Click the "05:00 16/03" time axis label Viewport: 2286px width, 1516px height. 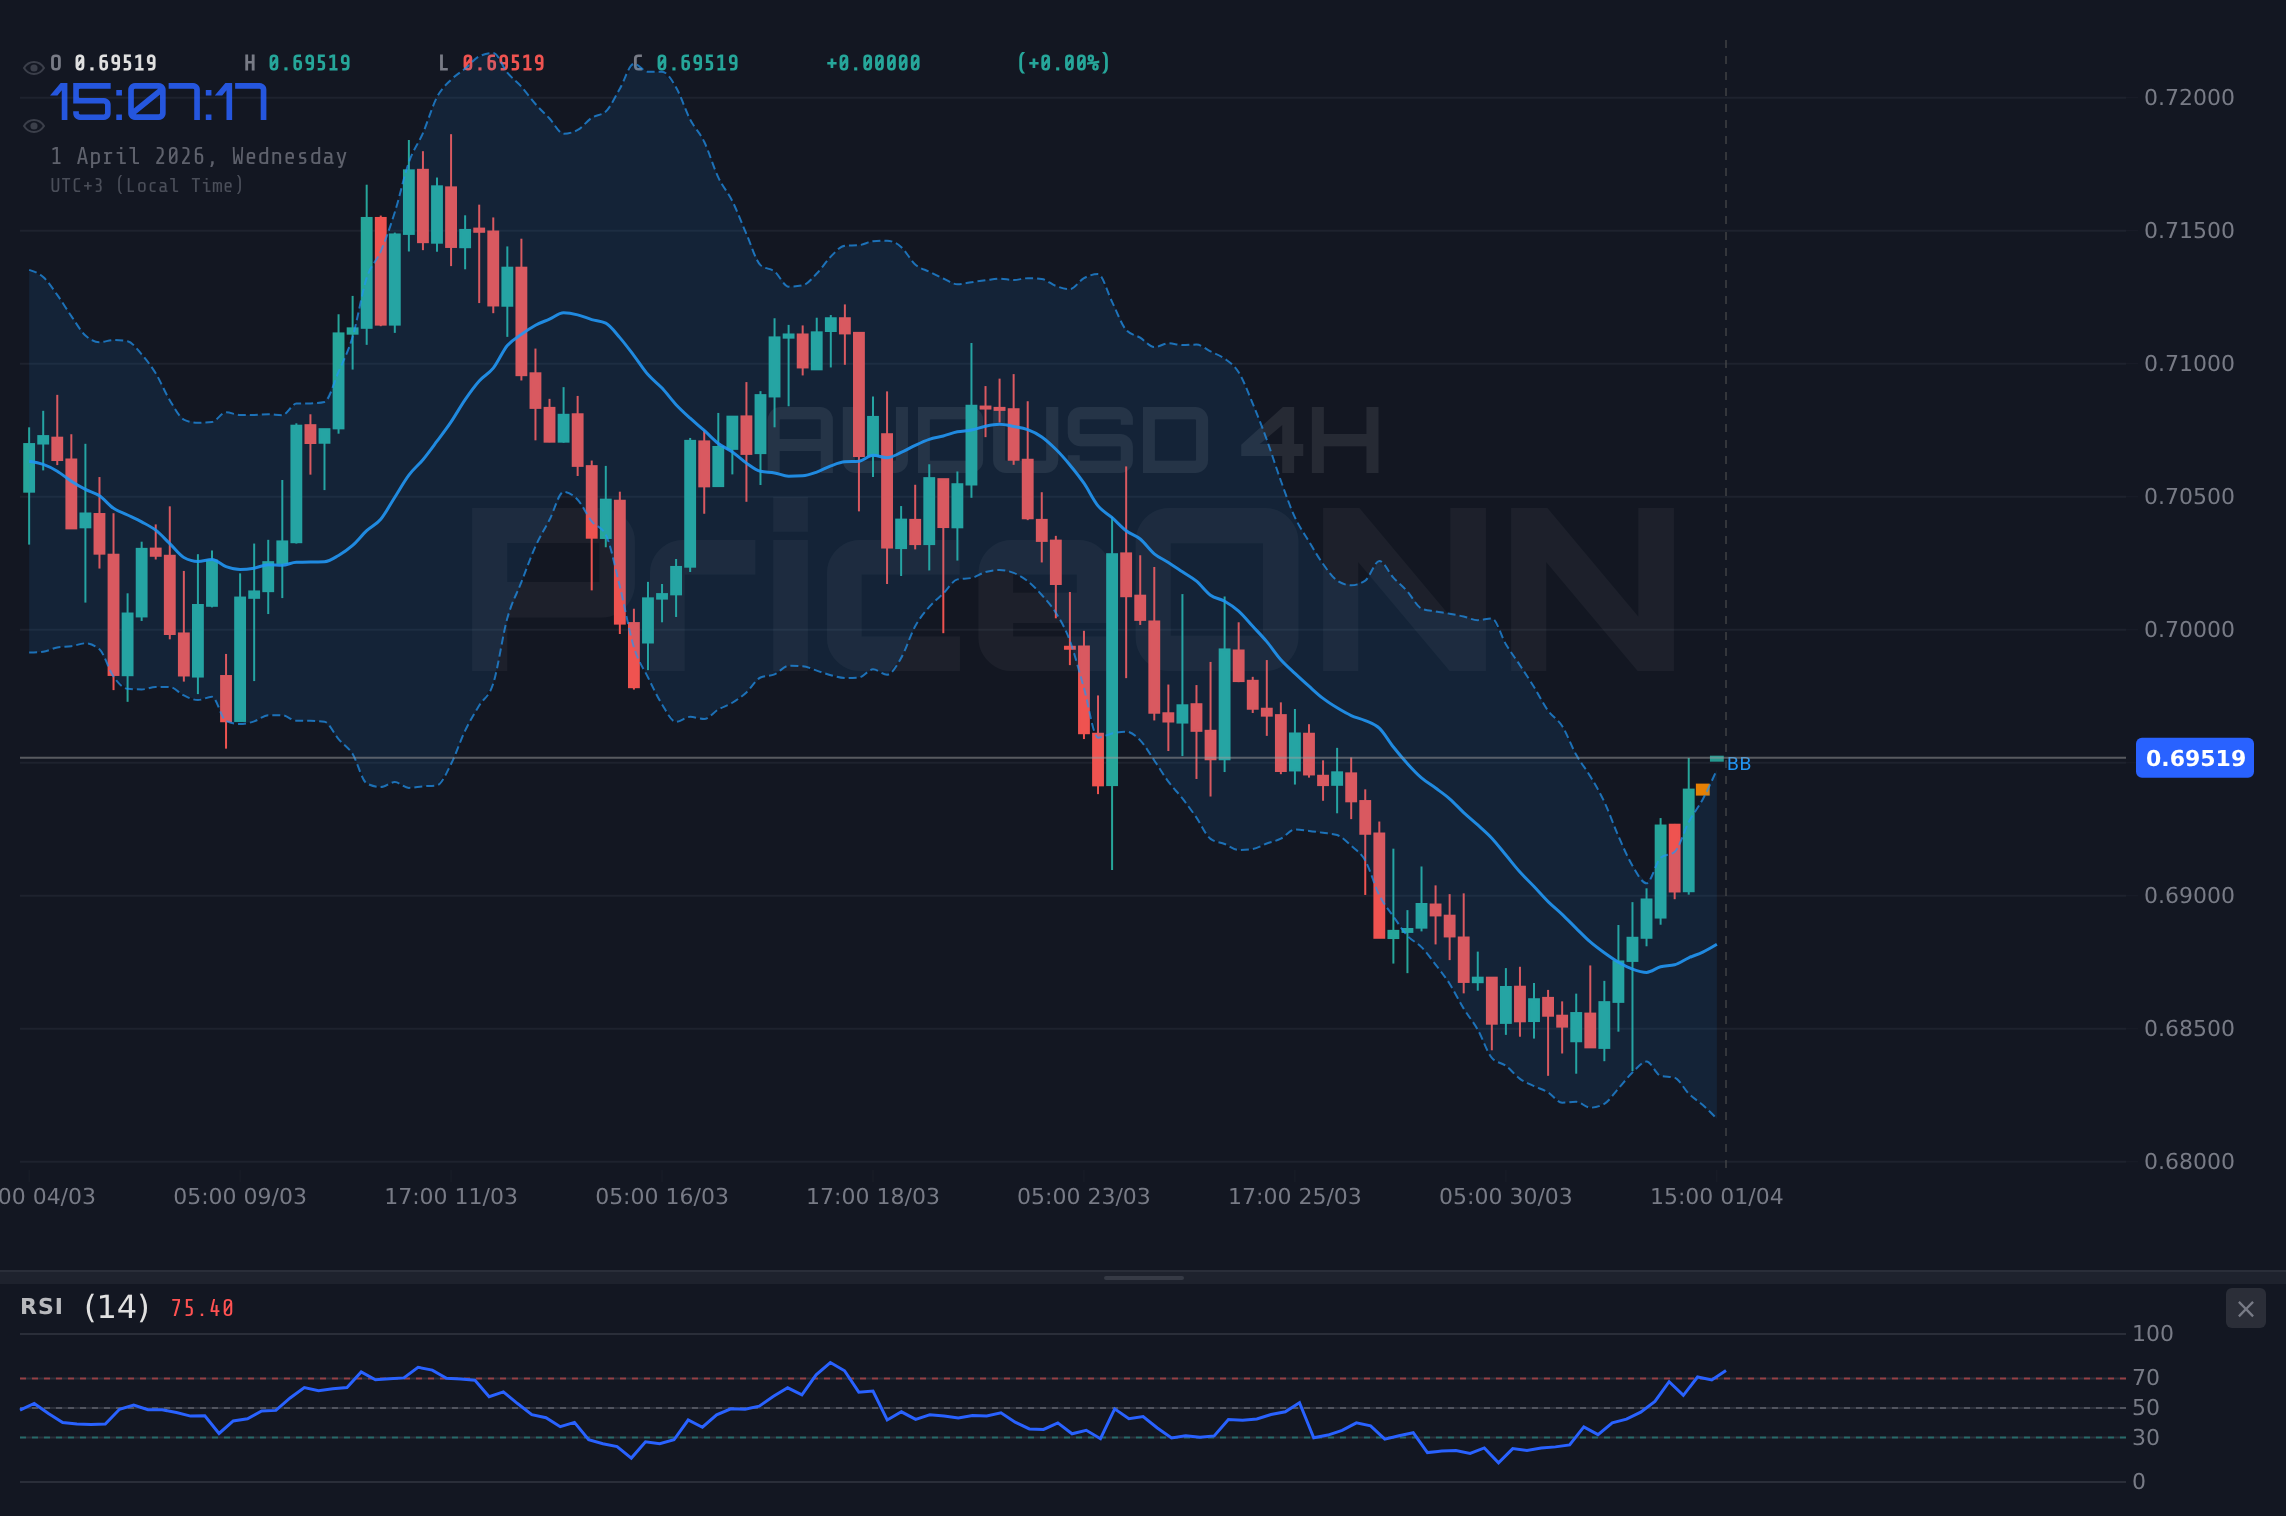[x=662, y=1197]
